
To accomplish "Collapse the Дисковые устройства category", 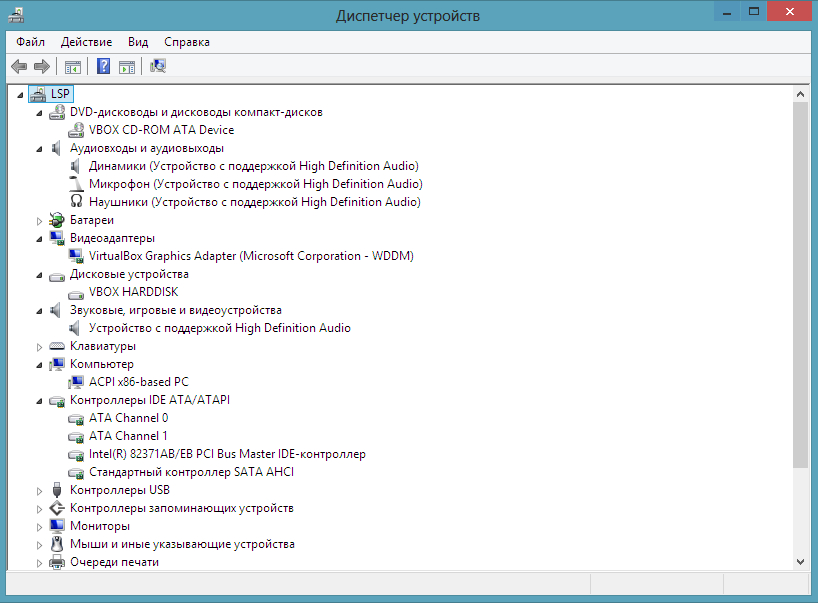I will (x=40, y=275).
